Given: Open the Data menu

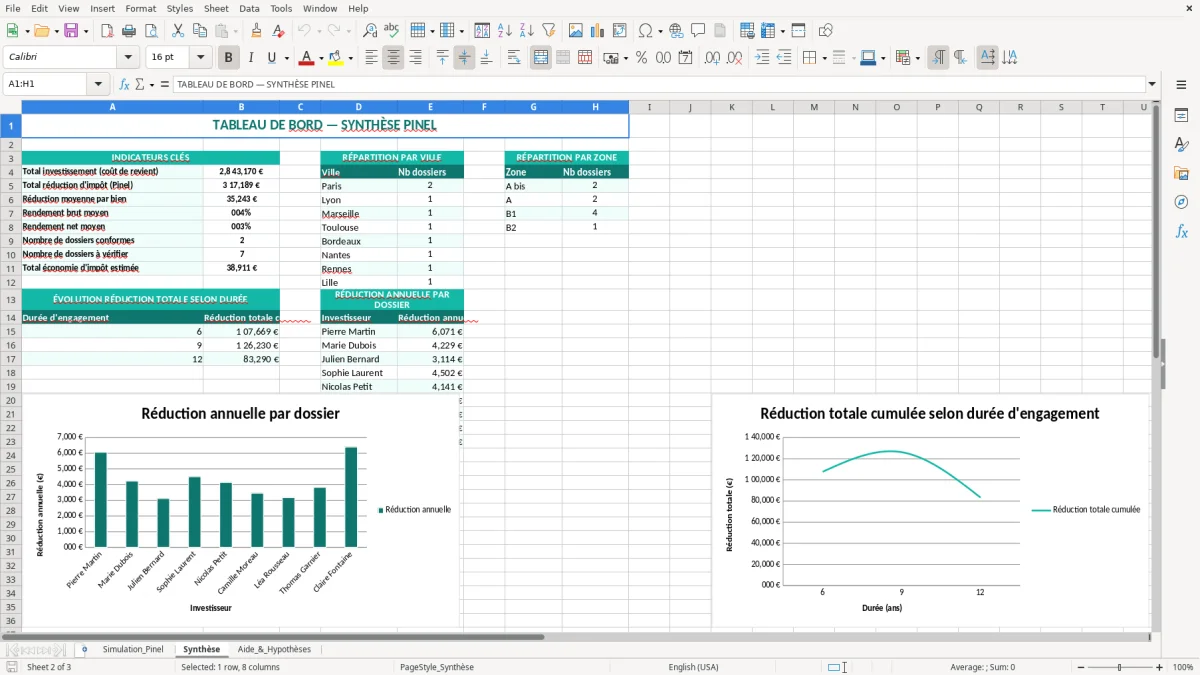Looking at the screenshot, I should (x=249, y=8).
